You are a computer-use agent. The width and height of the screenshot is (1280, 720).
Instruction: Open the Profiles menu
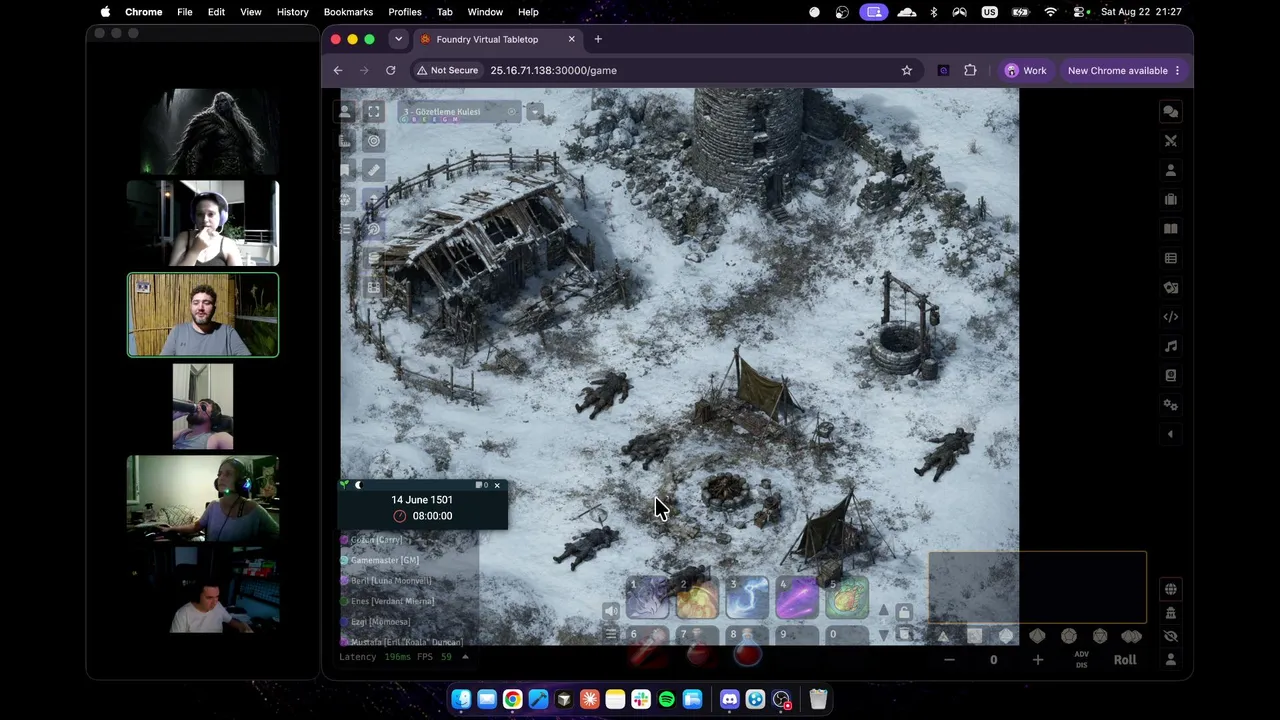point(405,12)
